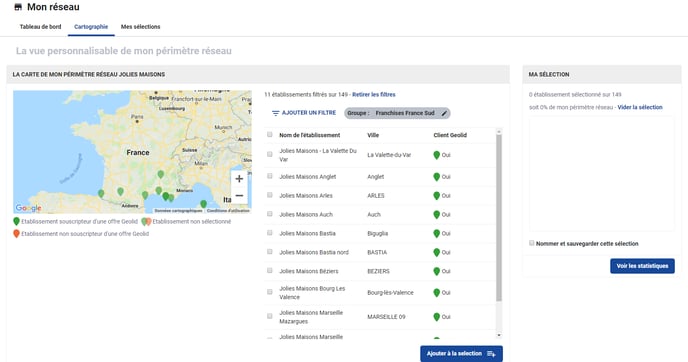The width and height of the screenshot is (688, 362).
Task: Enable Nommer et sauvegarder cette sélection
Action: (x=532, y=243)
